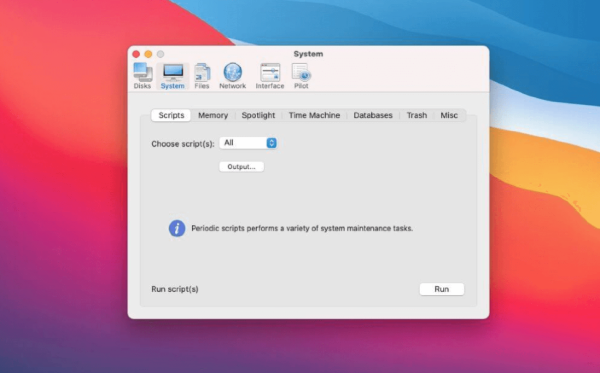Select the Misc tab
The width and height of the screenshot is (600, 373).
449,115
